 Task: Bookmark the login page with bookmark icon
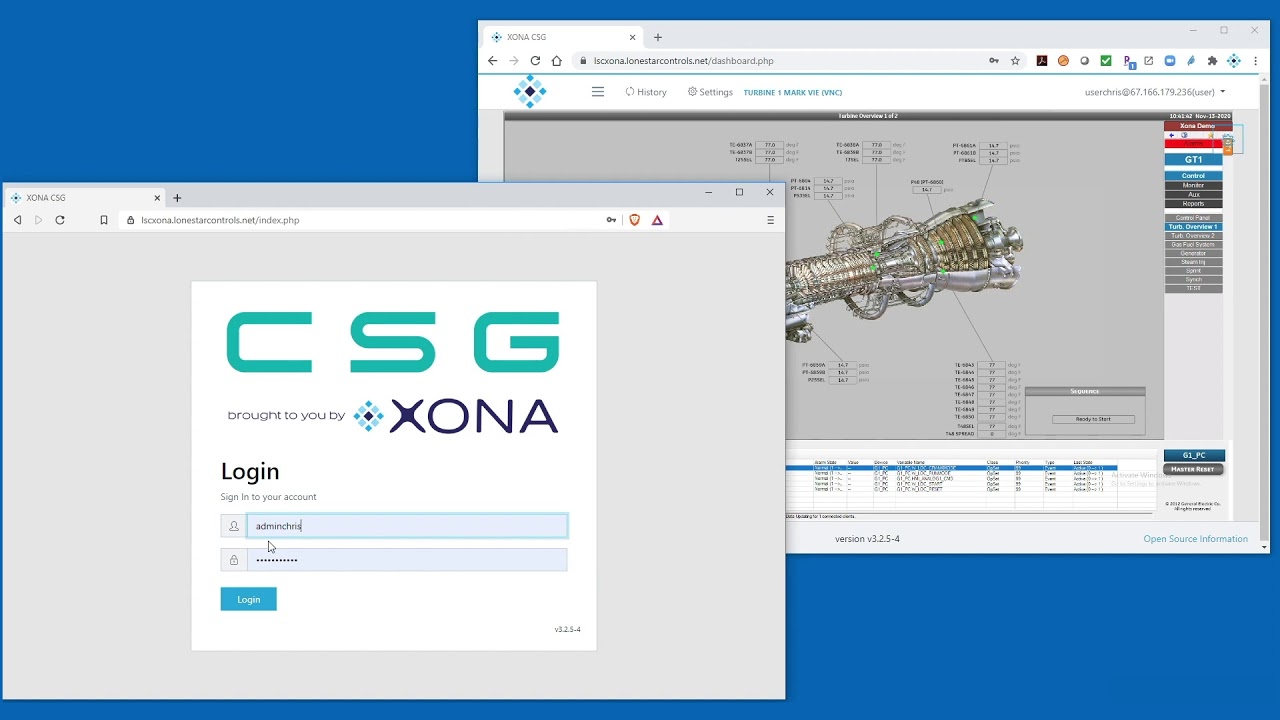point(103,220)
